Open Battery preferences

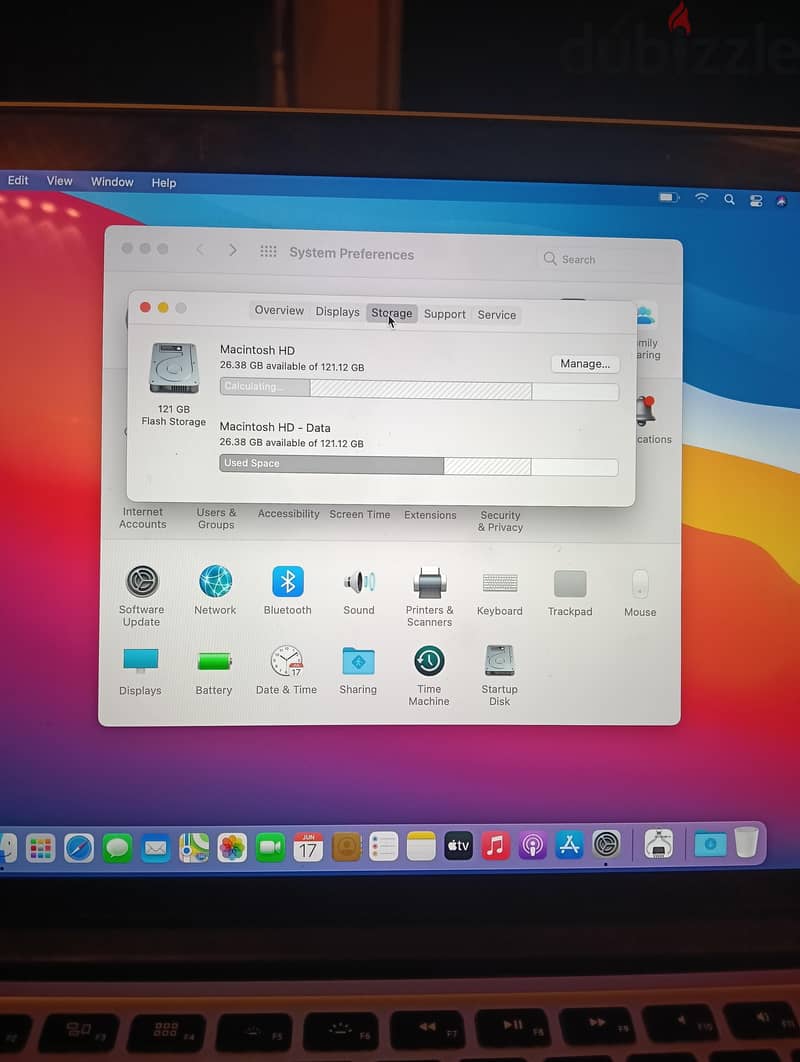pos(214,661)
